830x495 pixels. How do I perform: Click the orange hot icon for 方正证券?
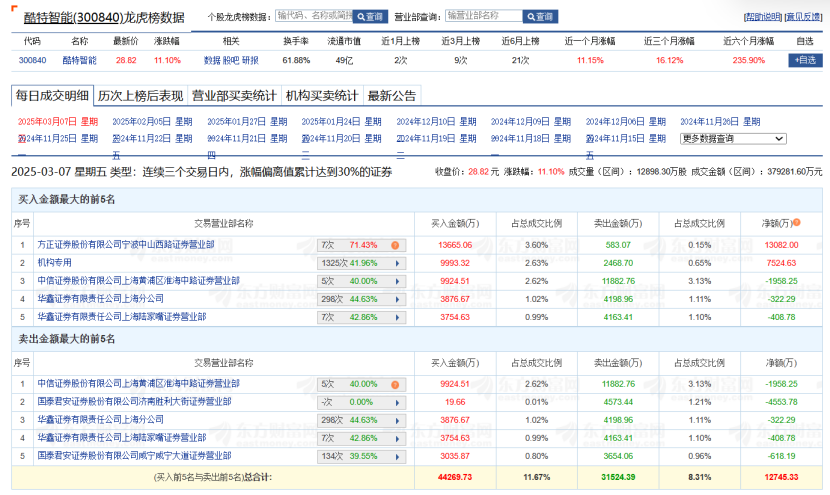click(395, 245)
